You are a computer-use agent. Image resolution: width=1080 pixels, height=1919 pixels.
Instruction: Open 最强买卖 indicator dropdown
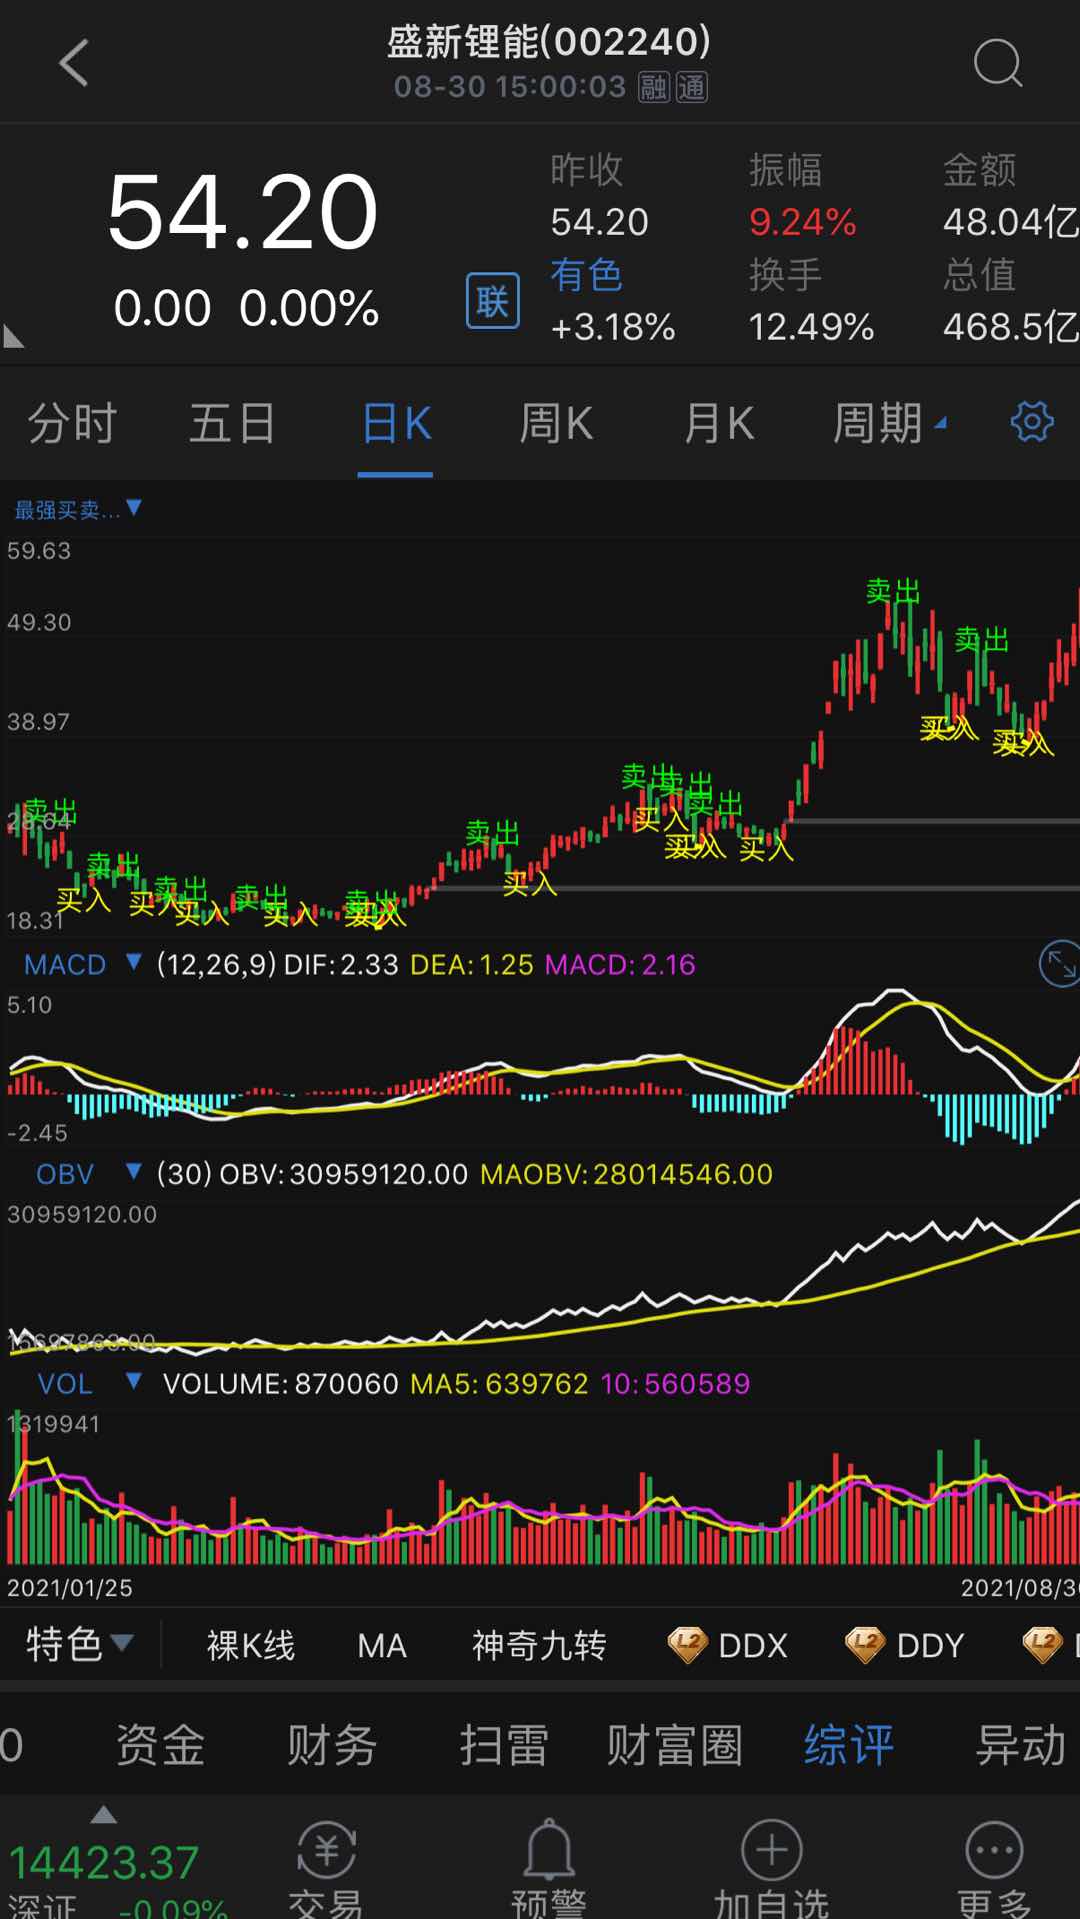[x=77, y=510]
